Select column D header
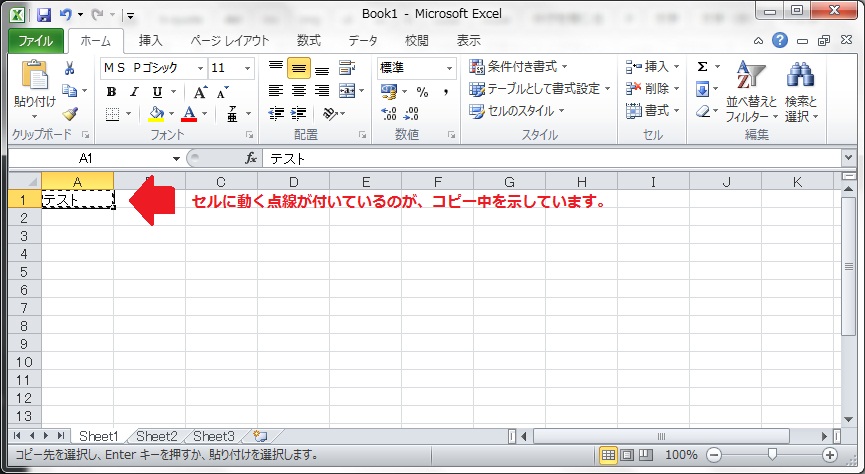 [293, 182]
